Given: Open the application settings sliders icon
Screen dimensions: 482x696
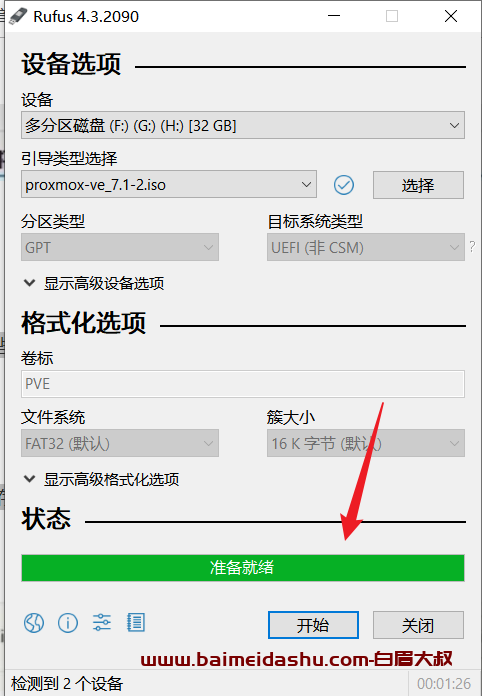Looking at the screenshot, I should tap(102, 622).
